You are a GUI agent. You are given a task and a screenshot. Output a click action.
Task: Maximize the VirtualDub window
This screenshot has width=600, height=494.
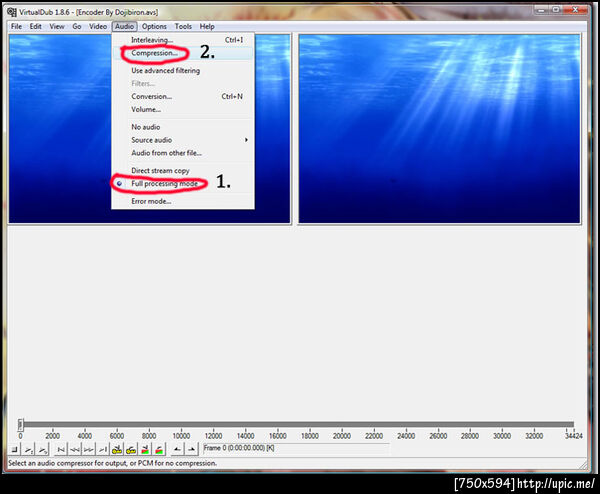(557, 10)
